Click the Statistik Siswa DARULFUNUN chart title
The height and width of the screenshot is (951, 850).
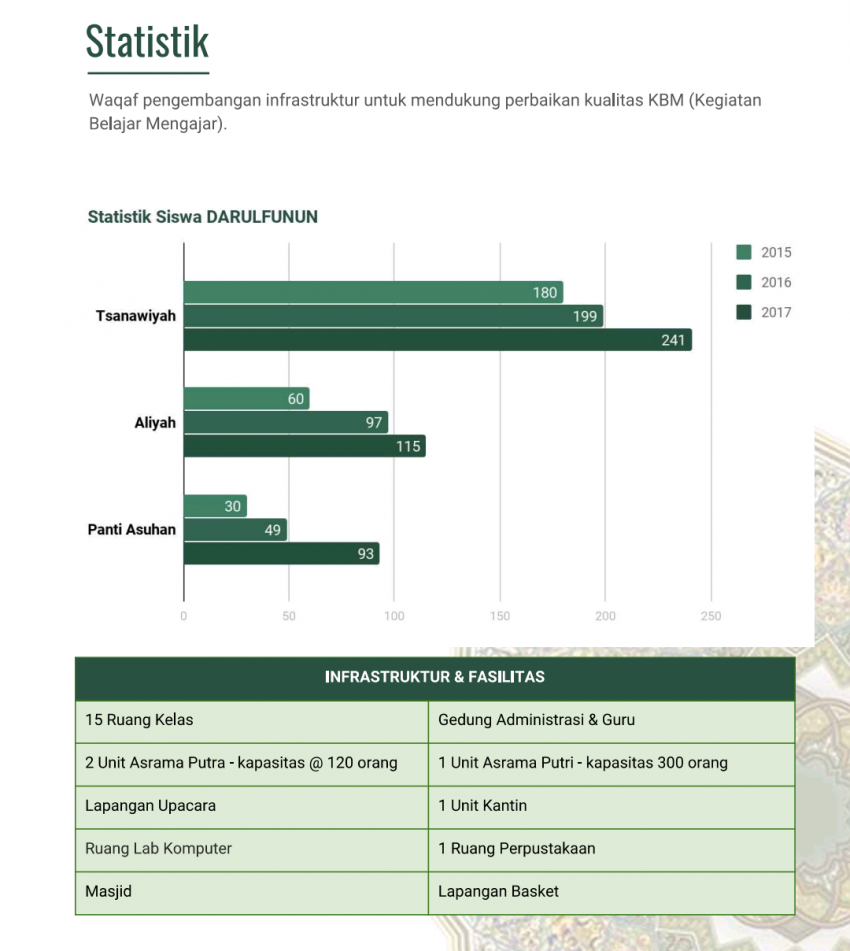pos(203,217)
